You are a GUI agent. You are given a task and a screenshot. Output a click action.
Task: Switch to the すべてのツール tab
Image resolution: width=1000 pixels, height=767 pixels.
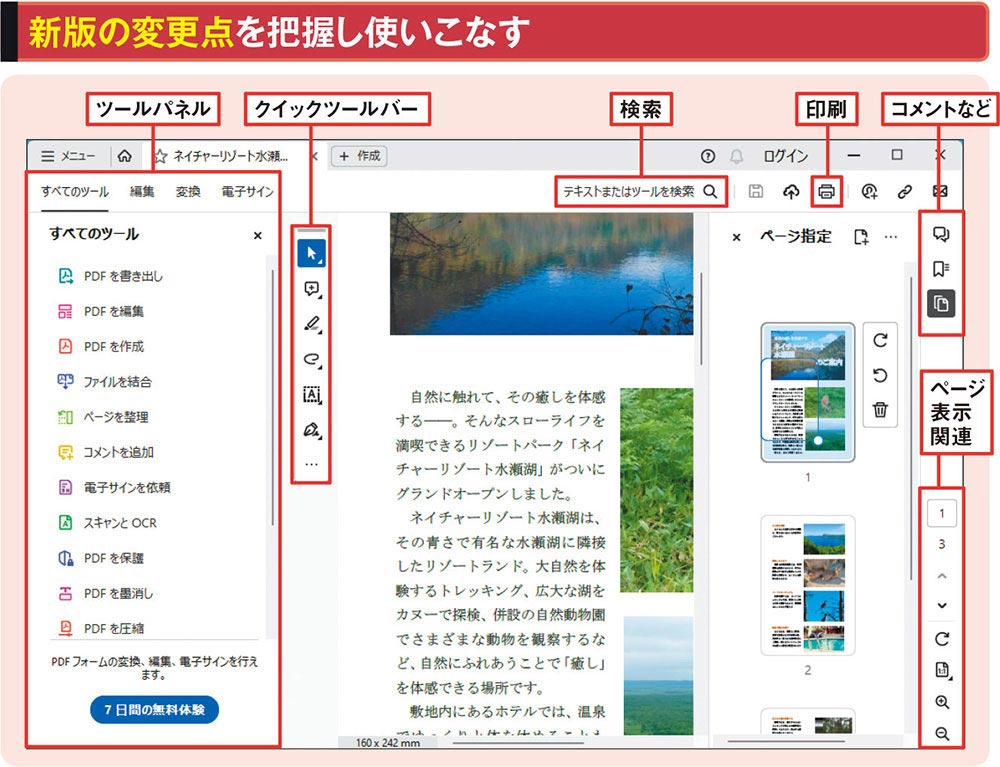tap(75, 191)
